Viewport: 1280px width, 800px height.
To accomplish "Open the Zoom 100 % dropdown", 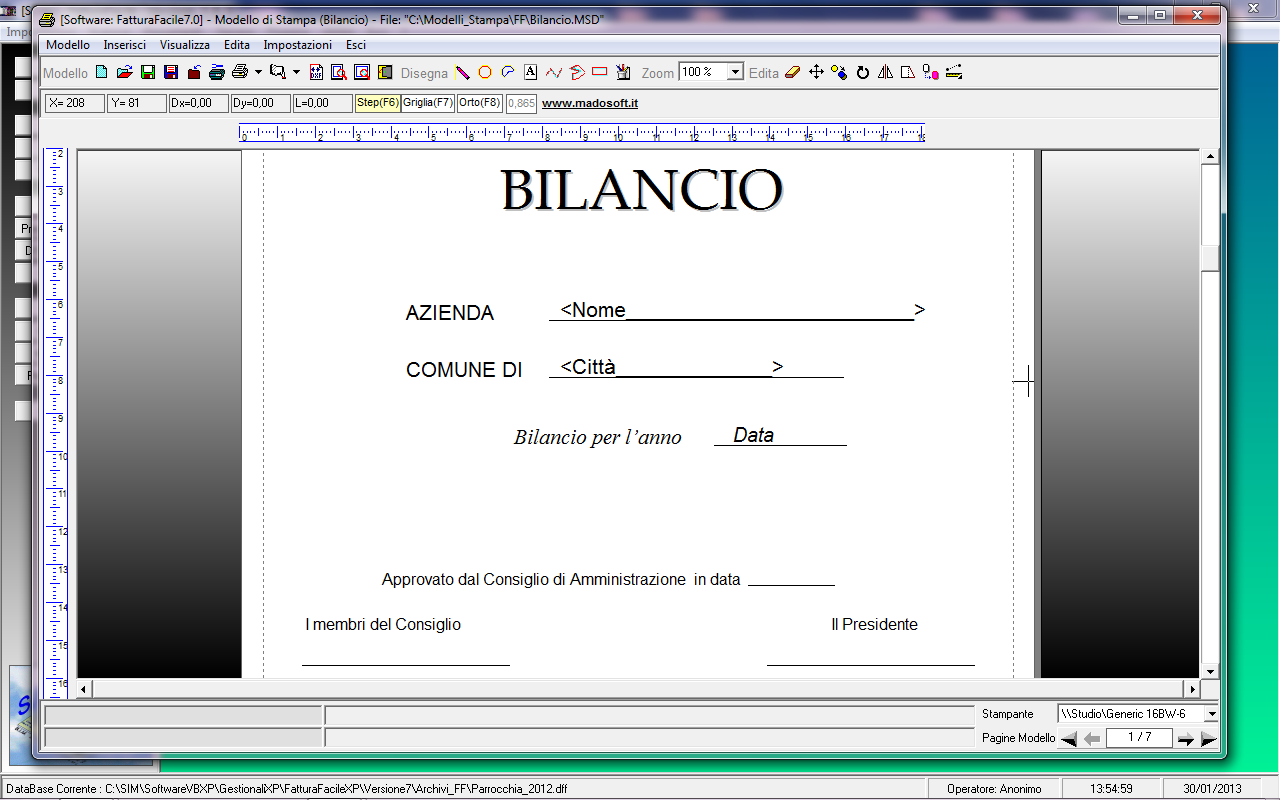I will pyautogui.click(x=736, y=72).
